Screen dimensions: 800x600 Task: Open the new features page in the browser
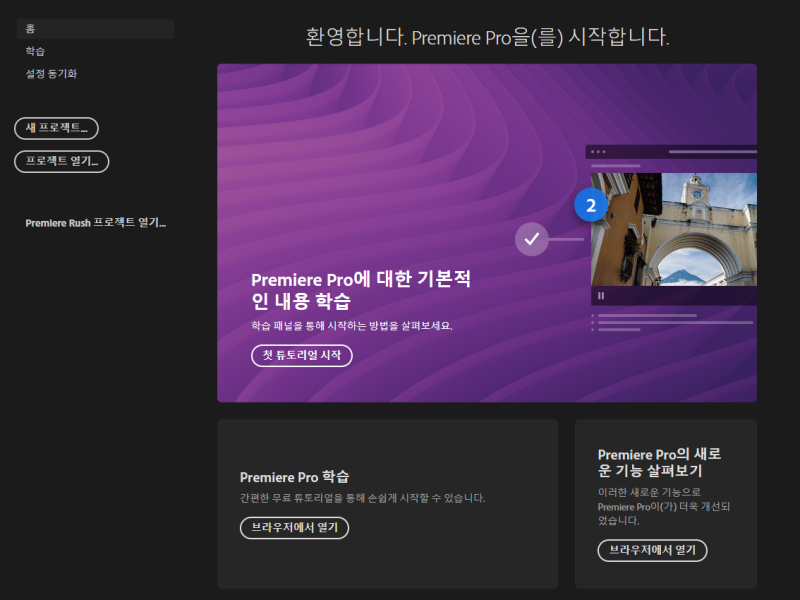(653, 551)
